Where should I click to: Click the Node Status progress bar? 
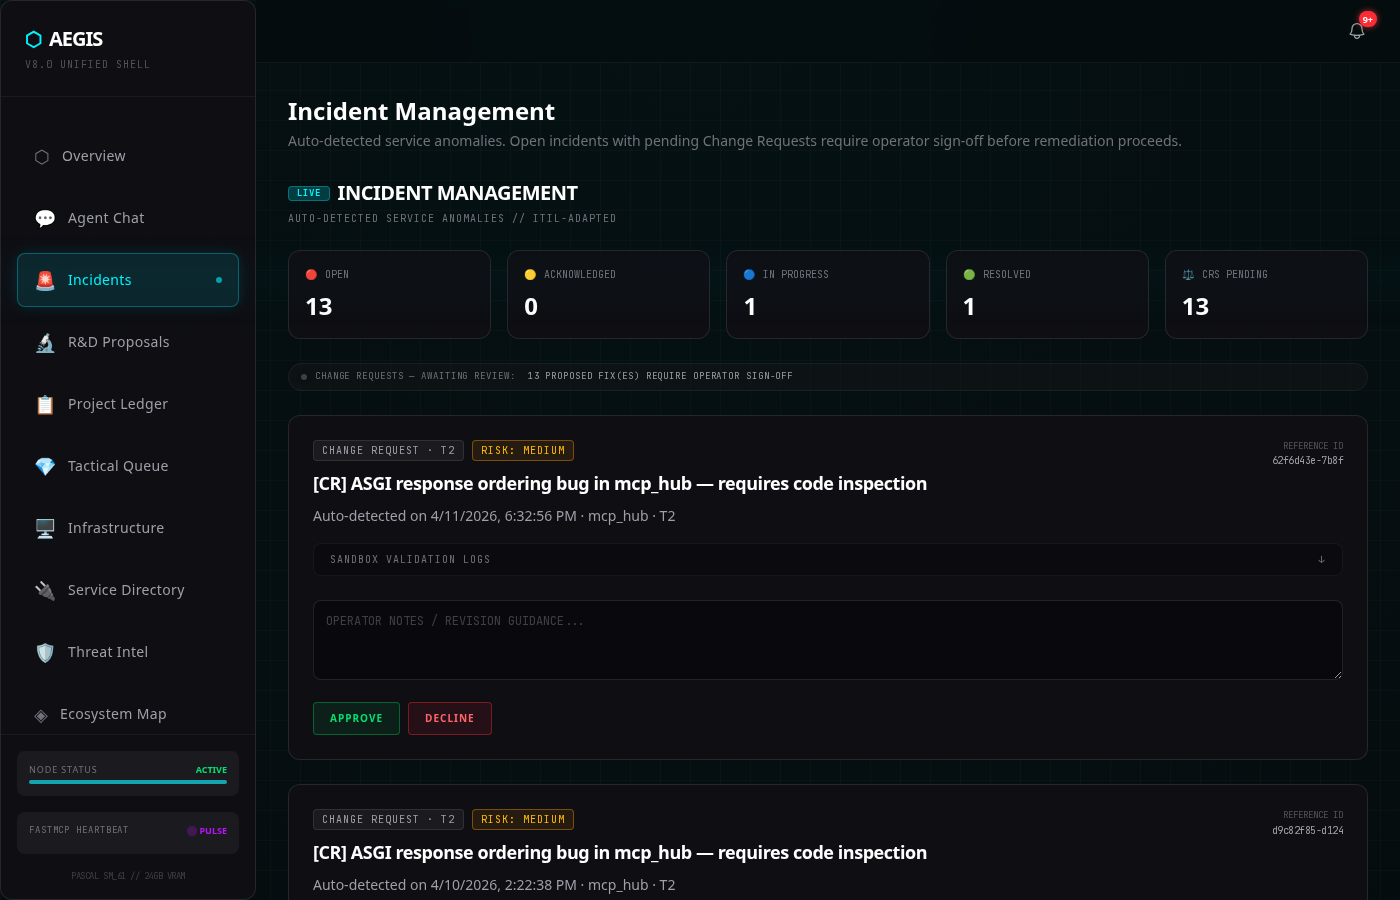128,782
